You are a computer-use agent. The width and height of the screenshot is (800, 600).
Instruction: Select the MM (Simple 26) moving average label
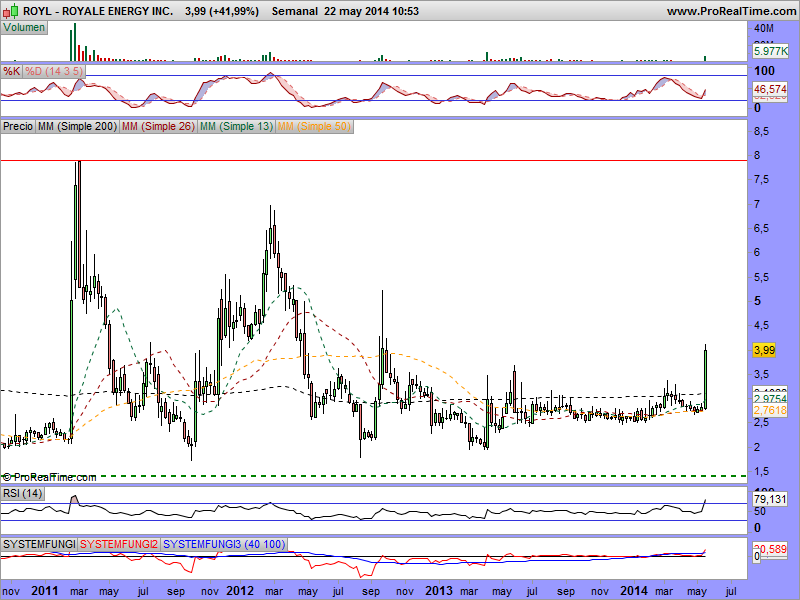(158, 126)
